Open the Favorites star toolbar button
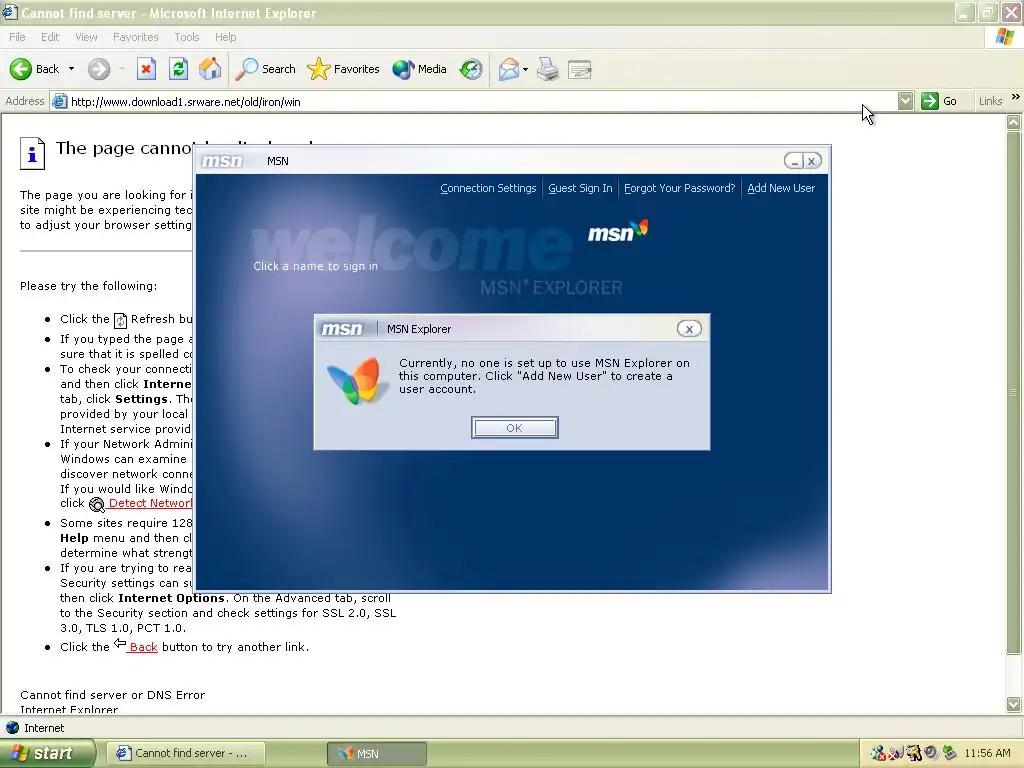Screen dimensions: 1024x768 click(x=343, y=69)
